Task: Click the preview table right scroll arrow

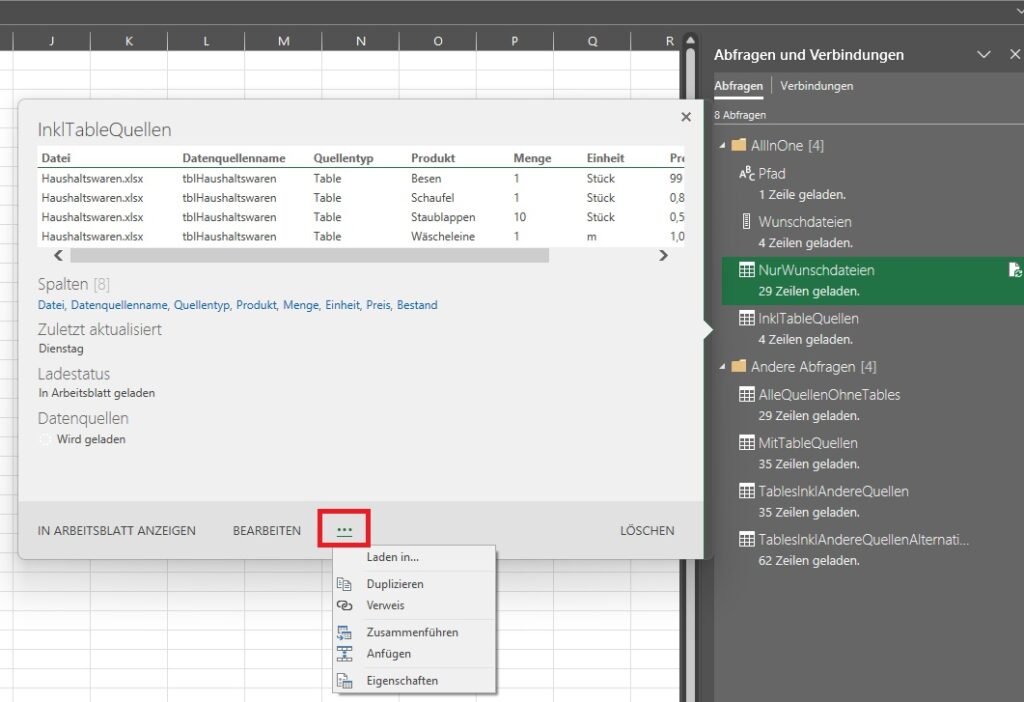Action: 664,255
